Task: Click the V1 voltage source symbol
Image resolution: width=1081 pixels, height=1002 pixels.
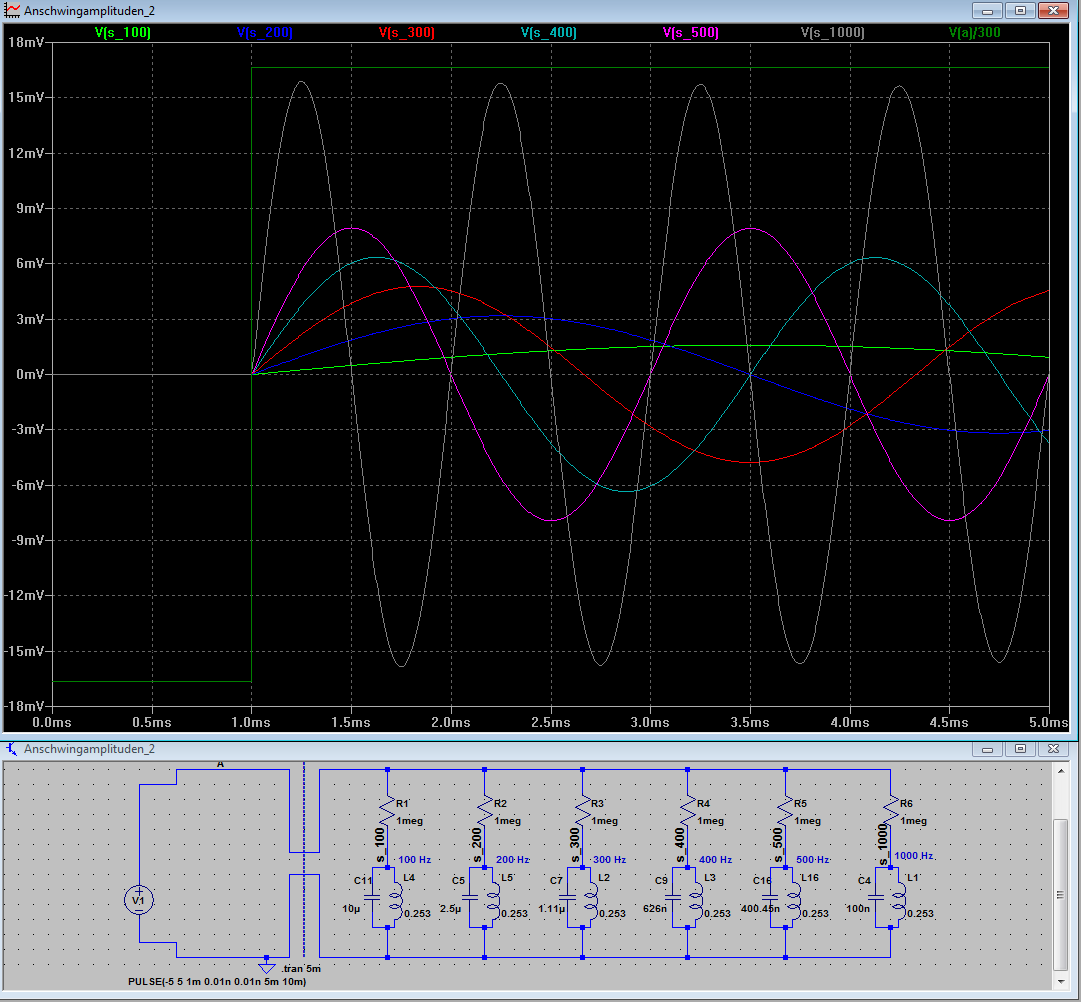Action: (x=139, y=900)
